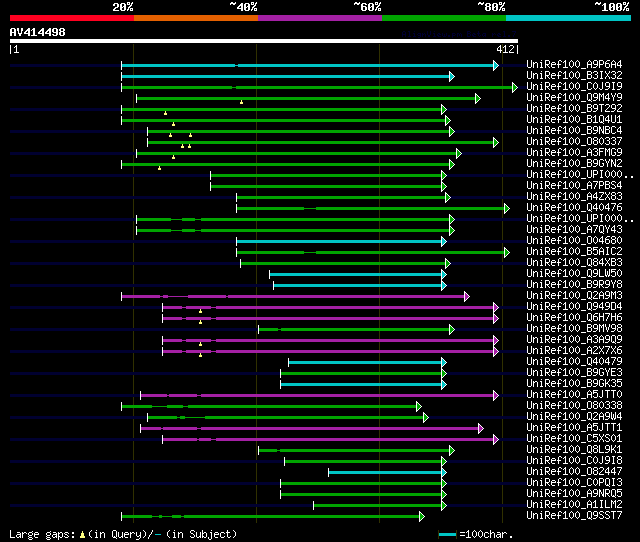
Task: Select label UniRef100_C0J9I8
Action: click(x=574, y=461)
